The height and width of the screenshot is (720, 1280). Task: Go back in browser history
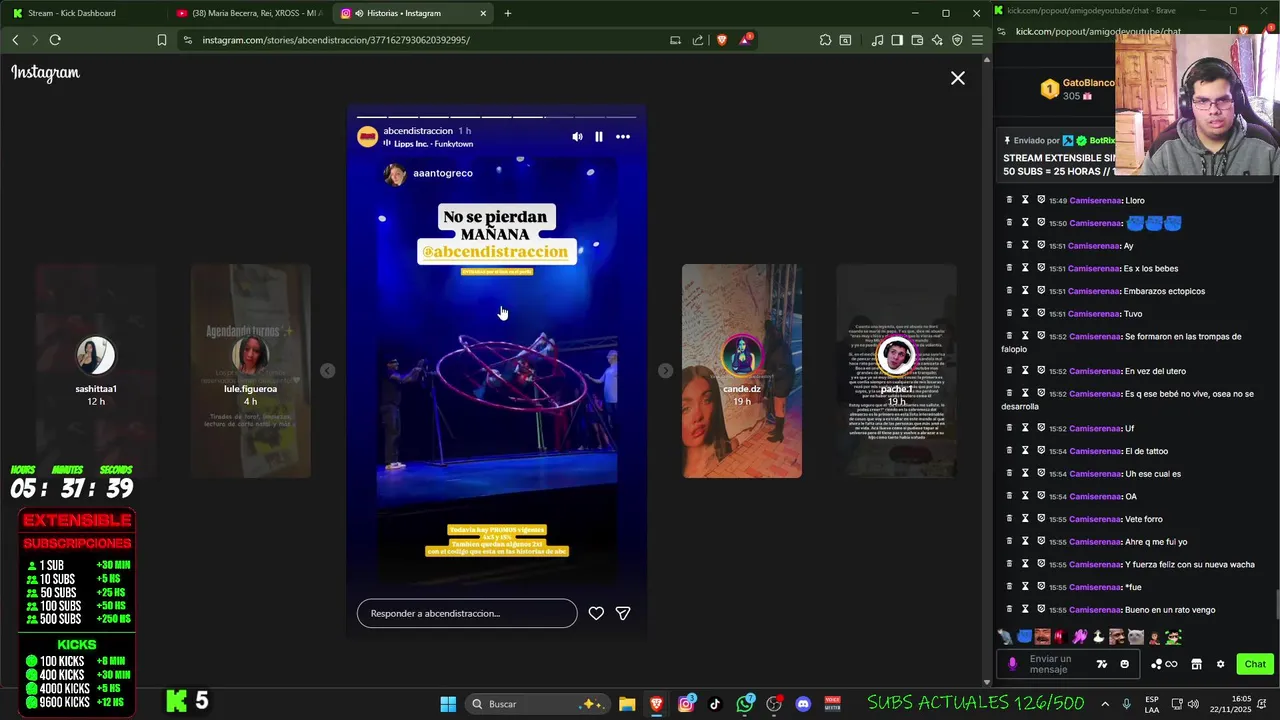15,40
